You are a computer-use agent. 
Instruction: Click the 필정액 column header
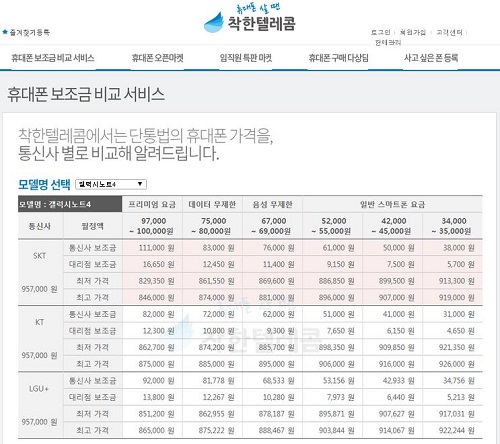click(x=93, y=226)
